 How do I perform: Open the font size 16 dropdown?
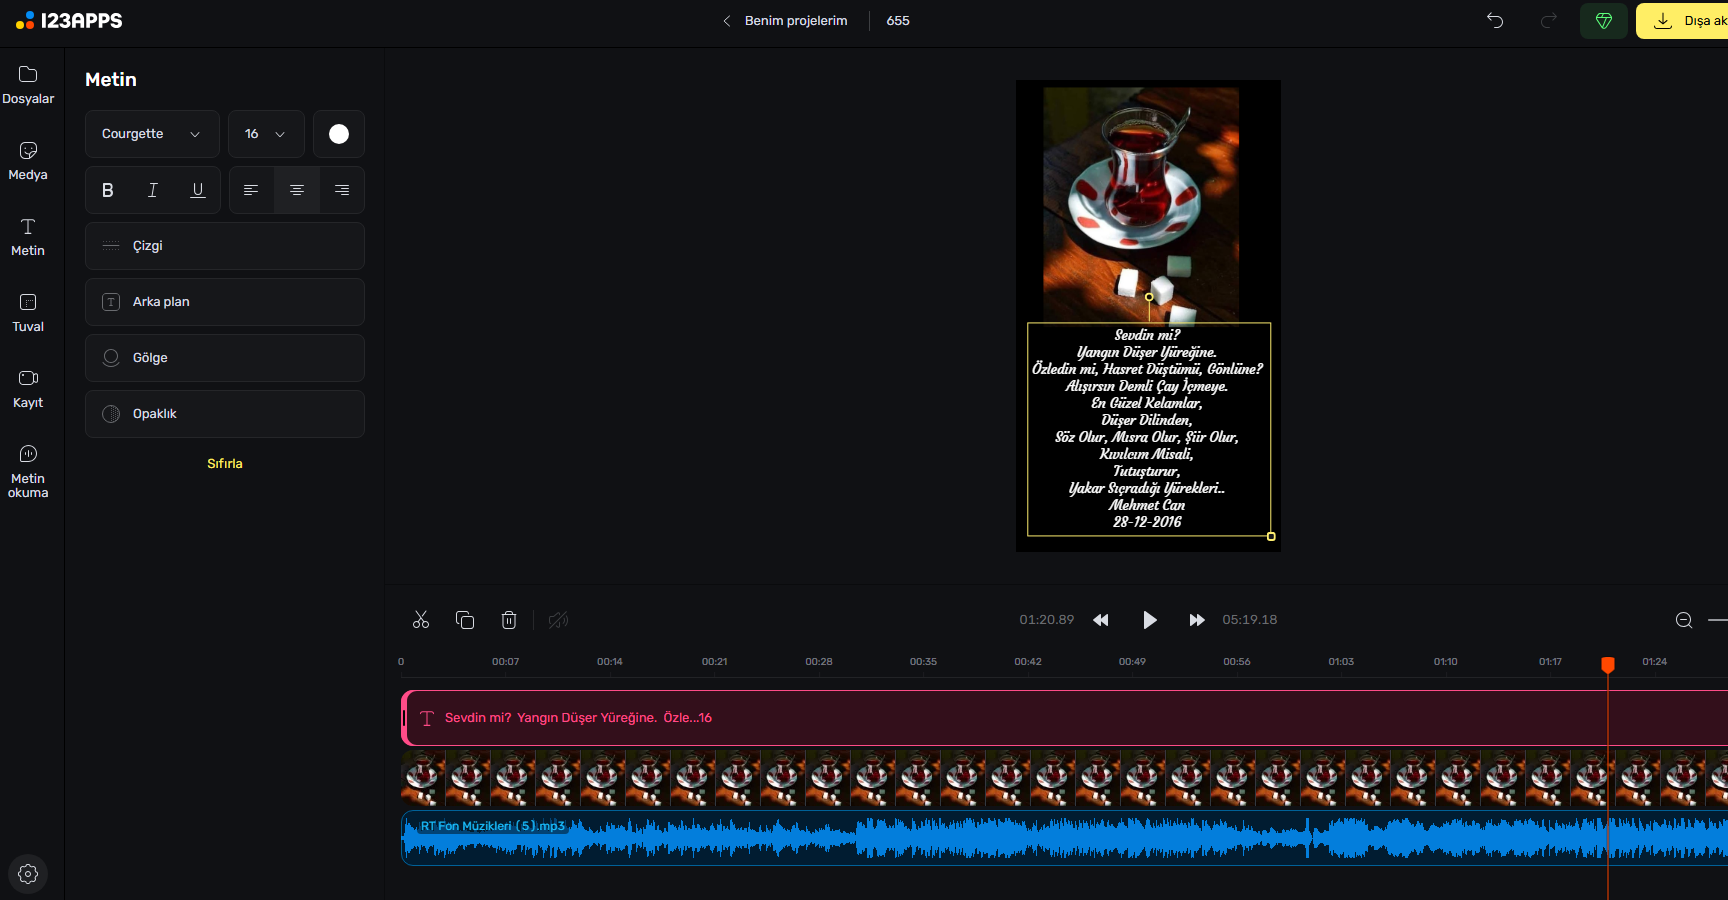(x=266, y=134)
